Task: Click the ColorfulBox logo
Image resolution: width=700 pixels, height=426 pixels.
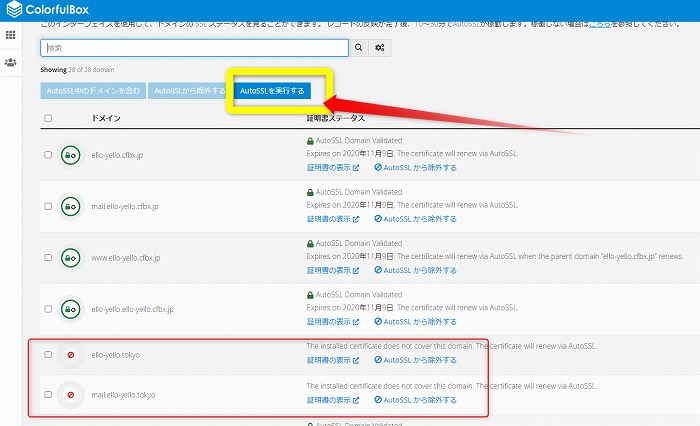Action: (x=51, y=10)
